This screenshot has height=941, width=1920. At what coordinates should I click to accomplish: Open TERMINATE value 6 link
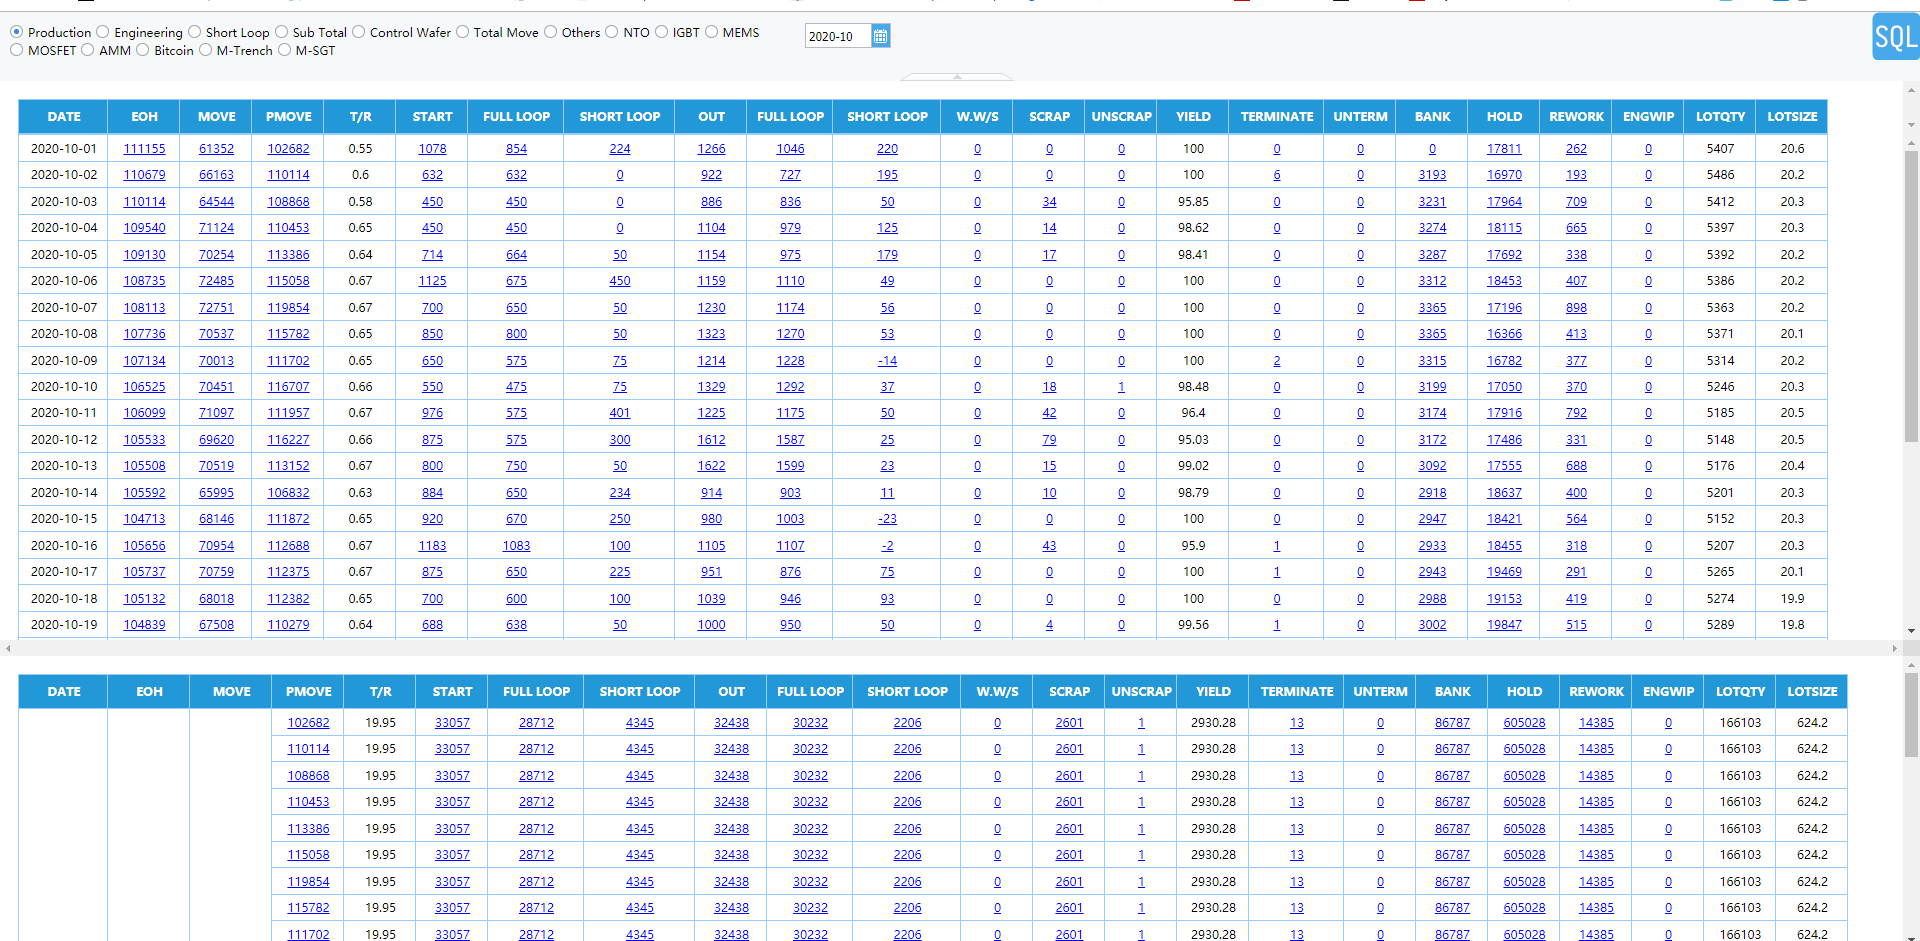coord(1277,175)
